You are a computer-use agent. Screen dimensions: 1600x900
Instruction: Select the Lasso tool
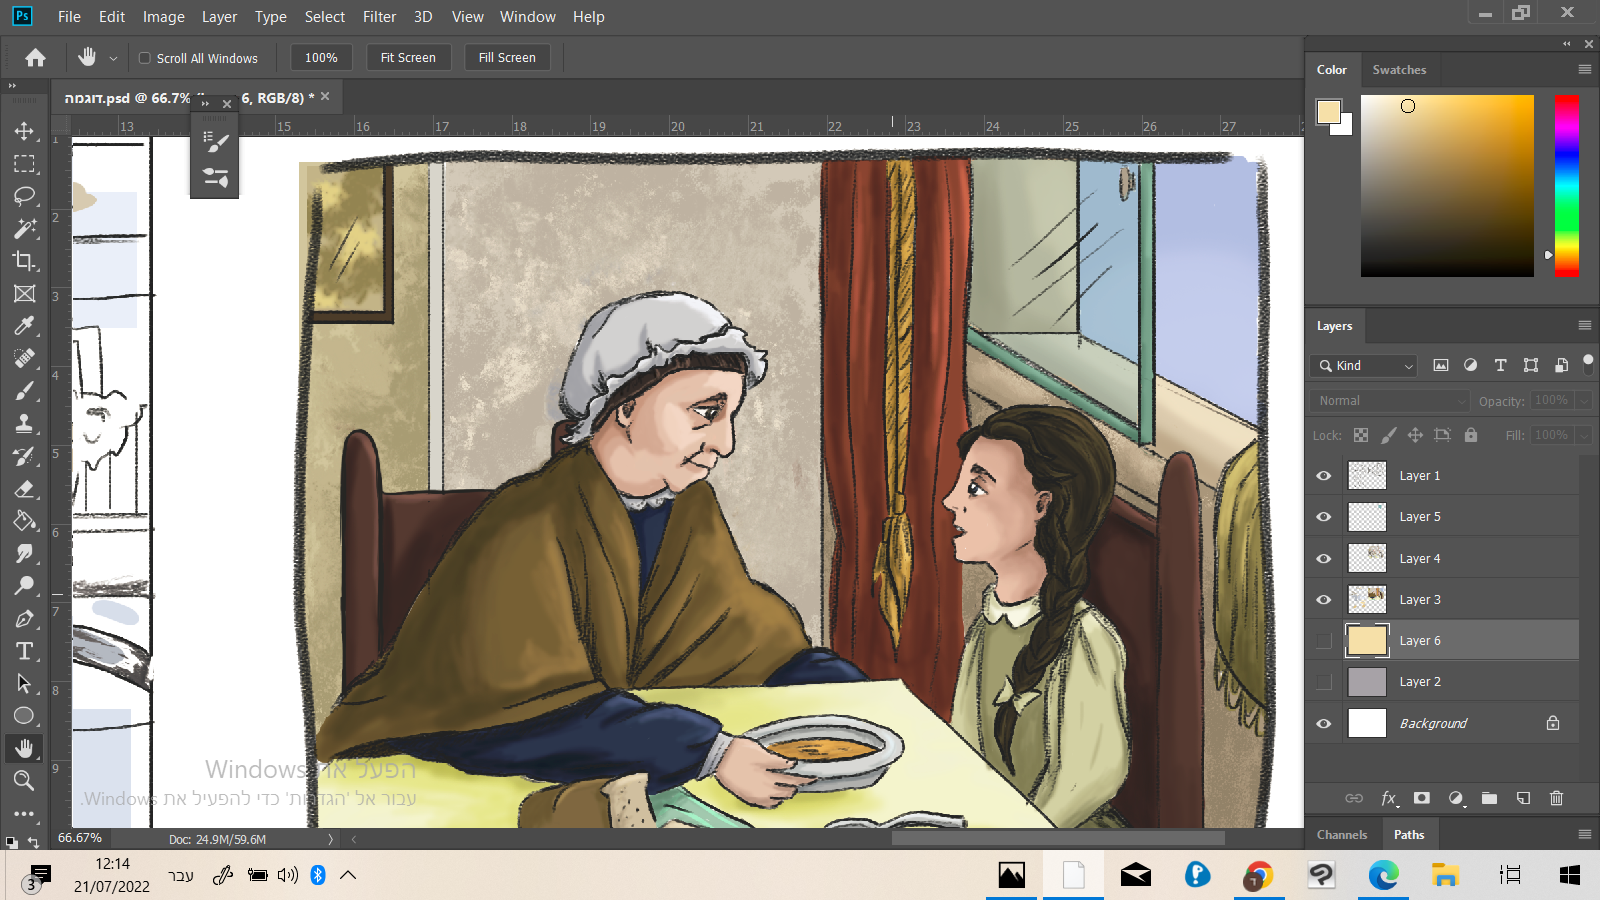tap(24, 196)
